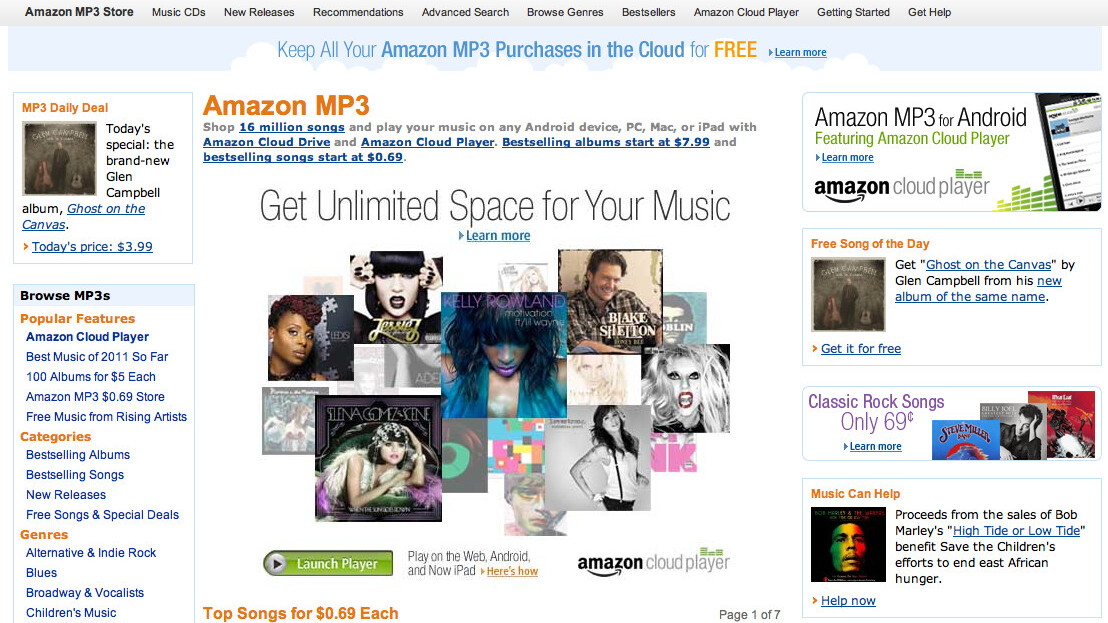The width and height of the screenshot is (1108, 623).
Task: Open Glen Campbell Daily Deal album thumbnail
Action: point(59,158)
